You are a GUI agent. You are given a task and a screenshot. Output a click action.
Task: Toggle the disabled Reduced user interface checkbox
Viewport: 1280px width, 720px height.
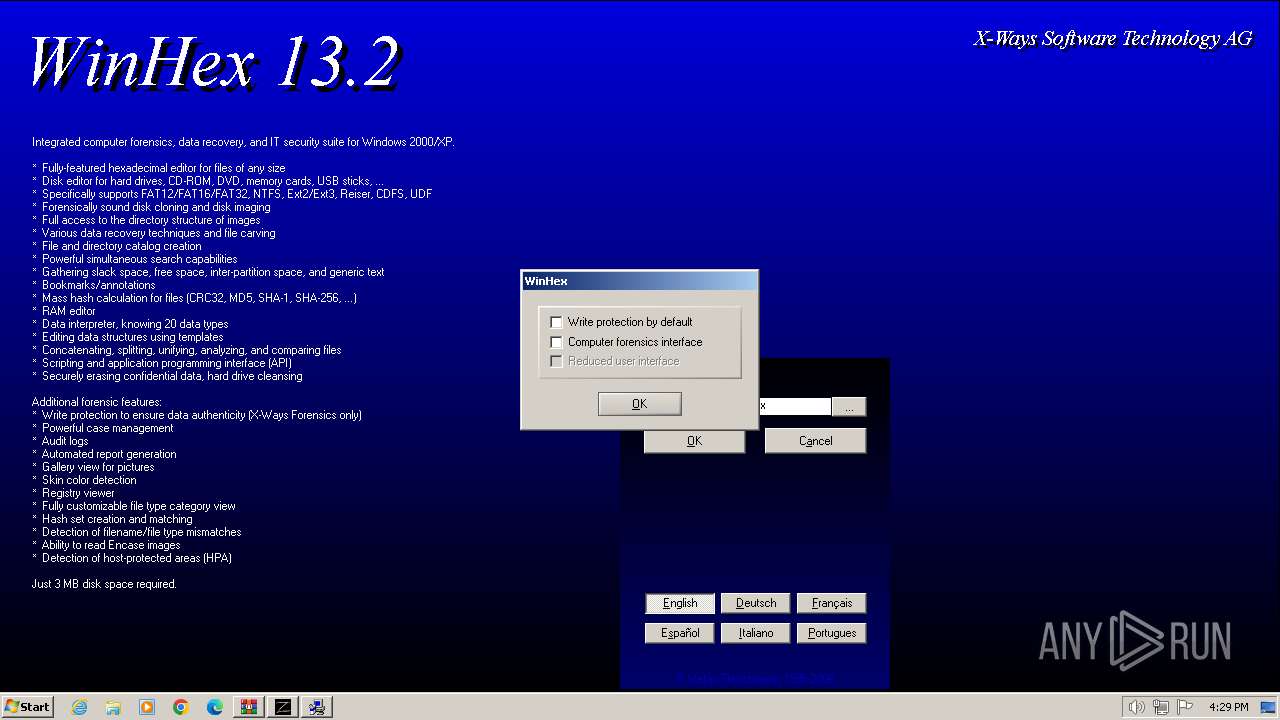point(557,361)
